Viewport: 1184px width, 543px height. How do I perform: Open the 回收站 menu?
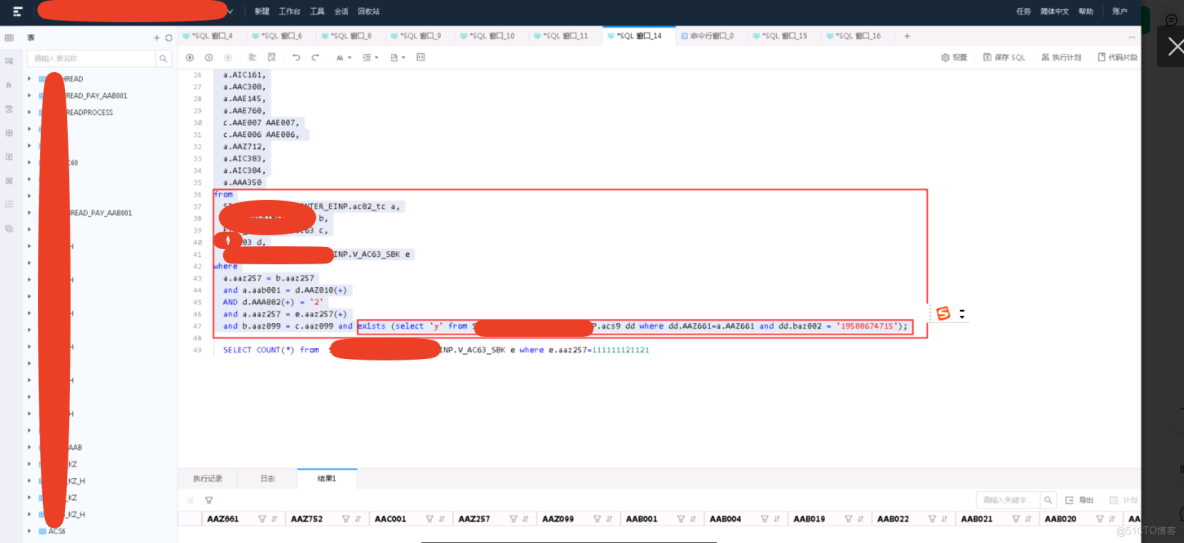pyautogui.click(x=368, y=11)
